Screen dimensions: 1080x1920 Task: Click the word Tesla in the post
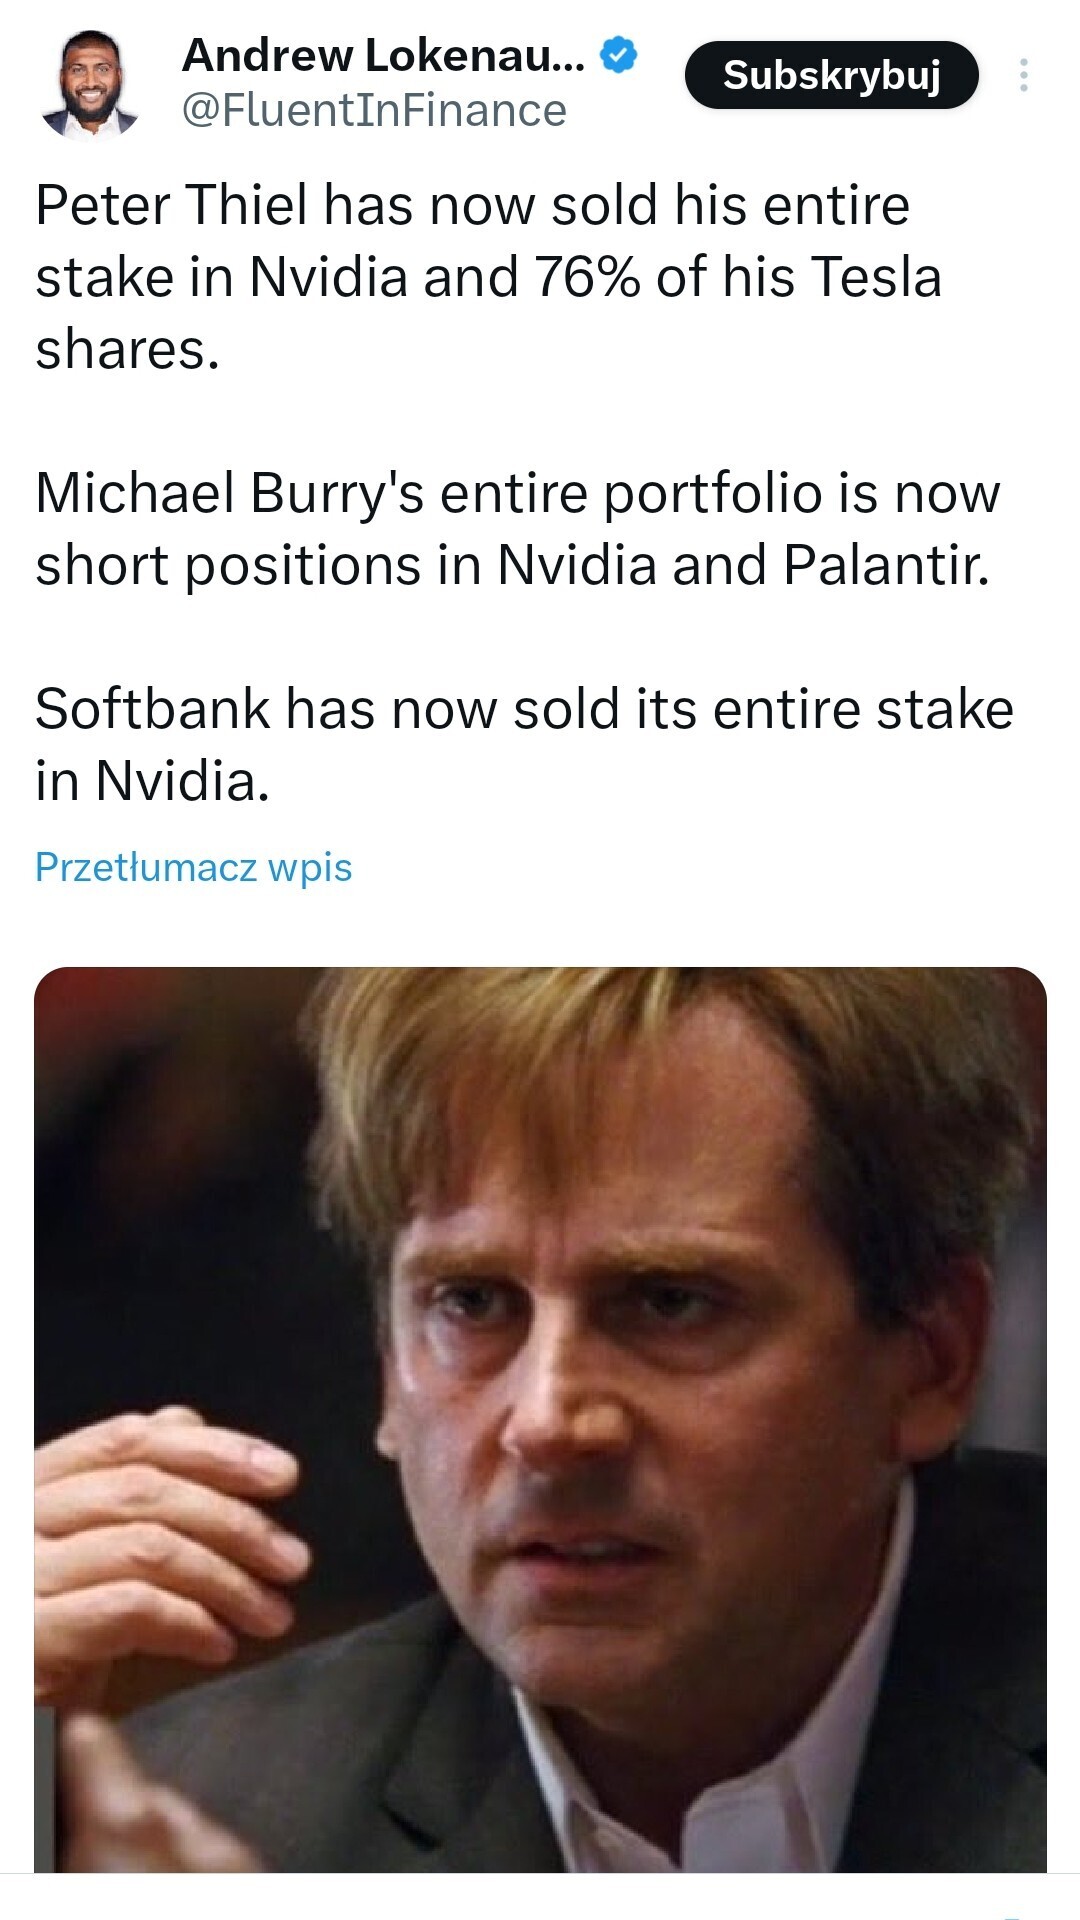[x=876, y=277]
